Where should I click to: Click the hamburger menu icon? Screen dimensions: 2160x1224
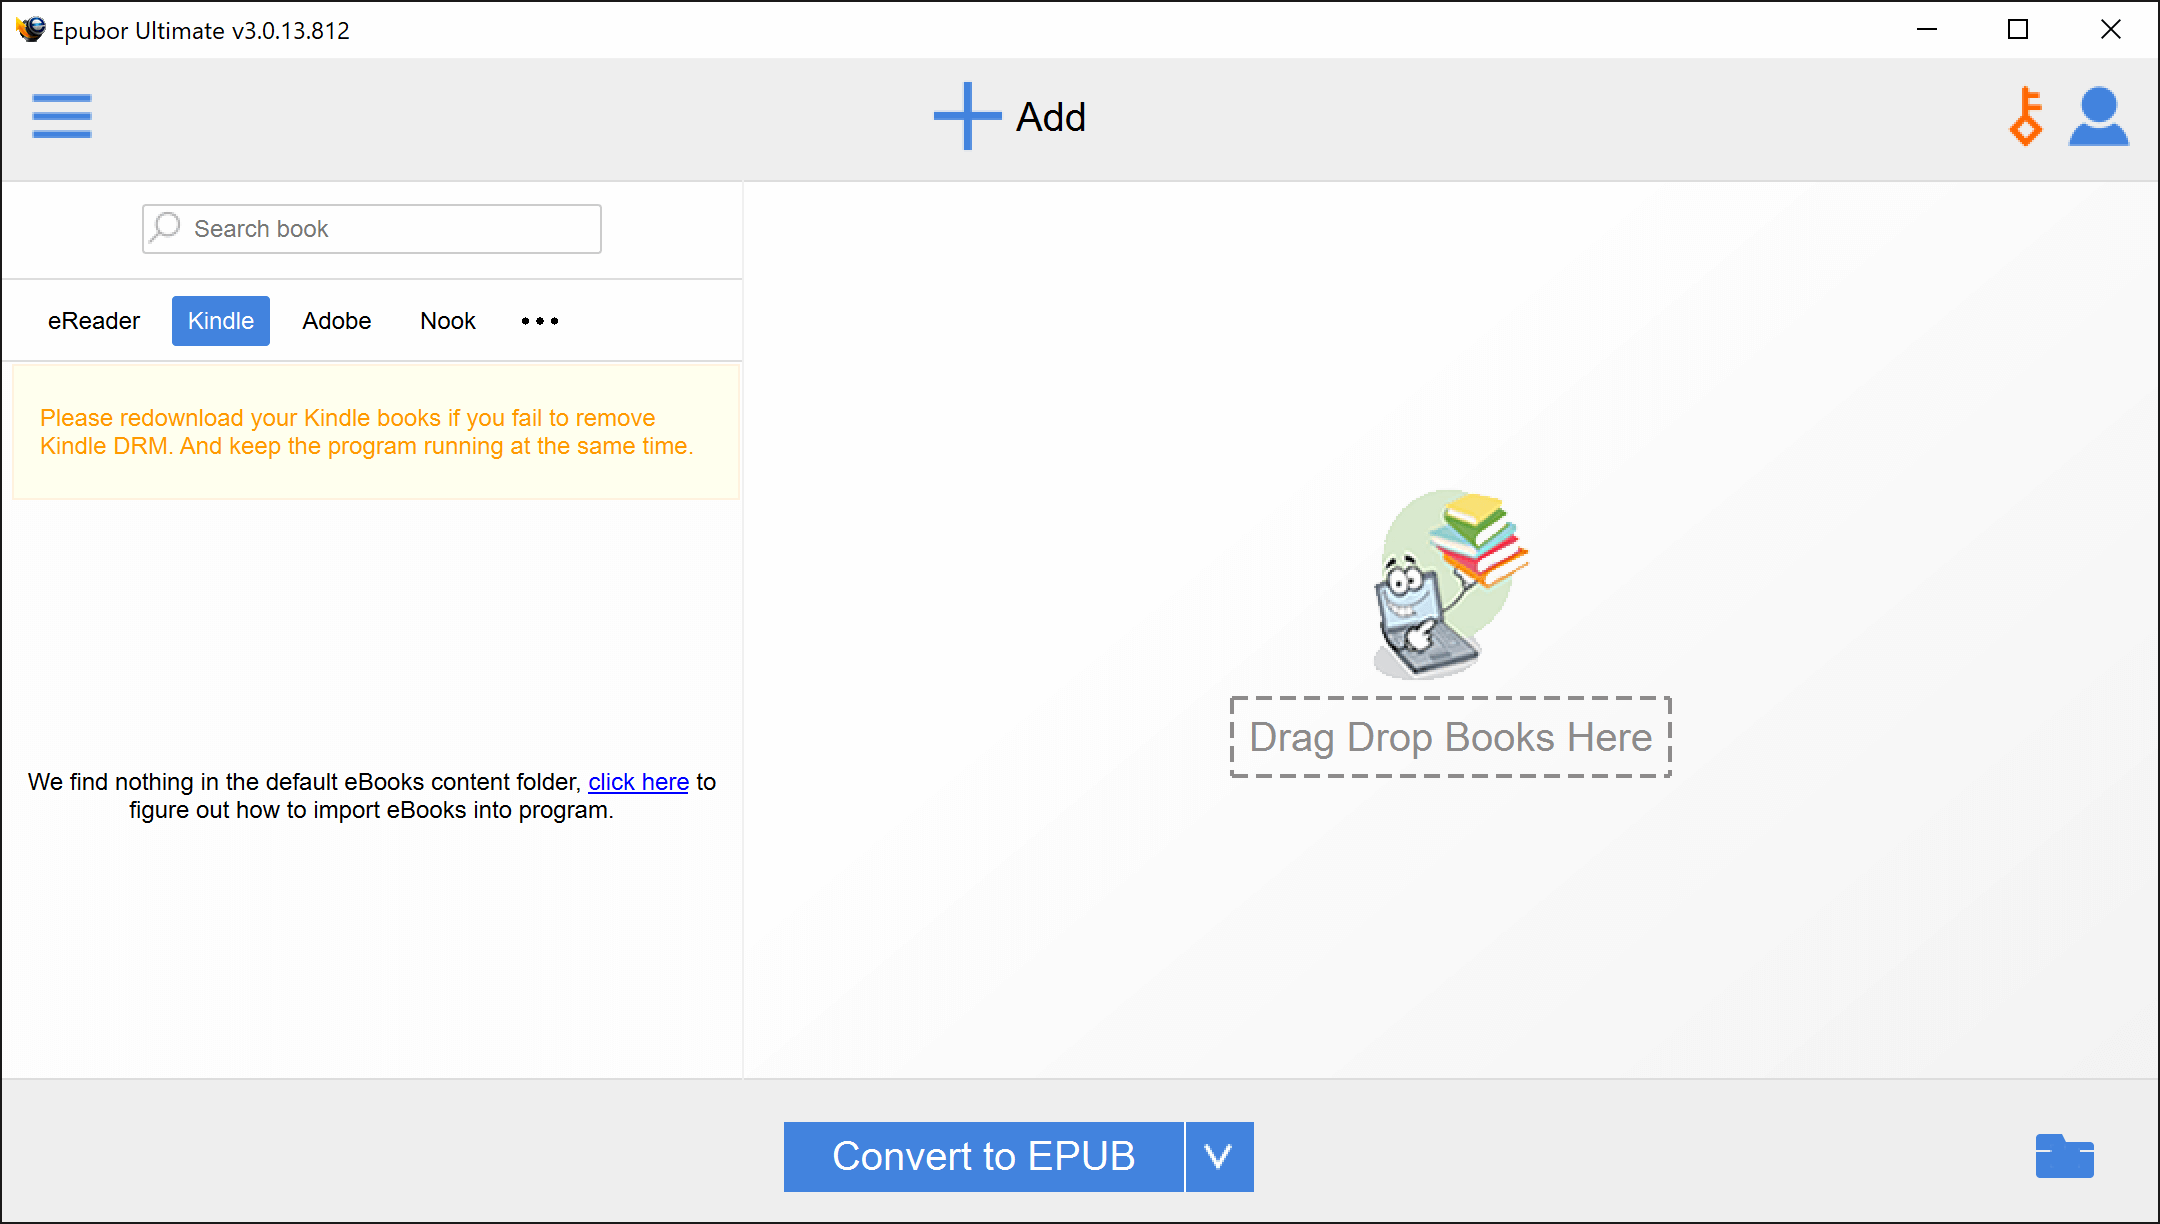tap(62, 116)
